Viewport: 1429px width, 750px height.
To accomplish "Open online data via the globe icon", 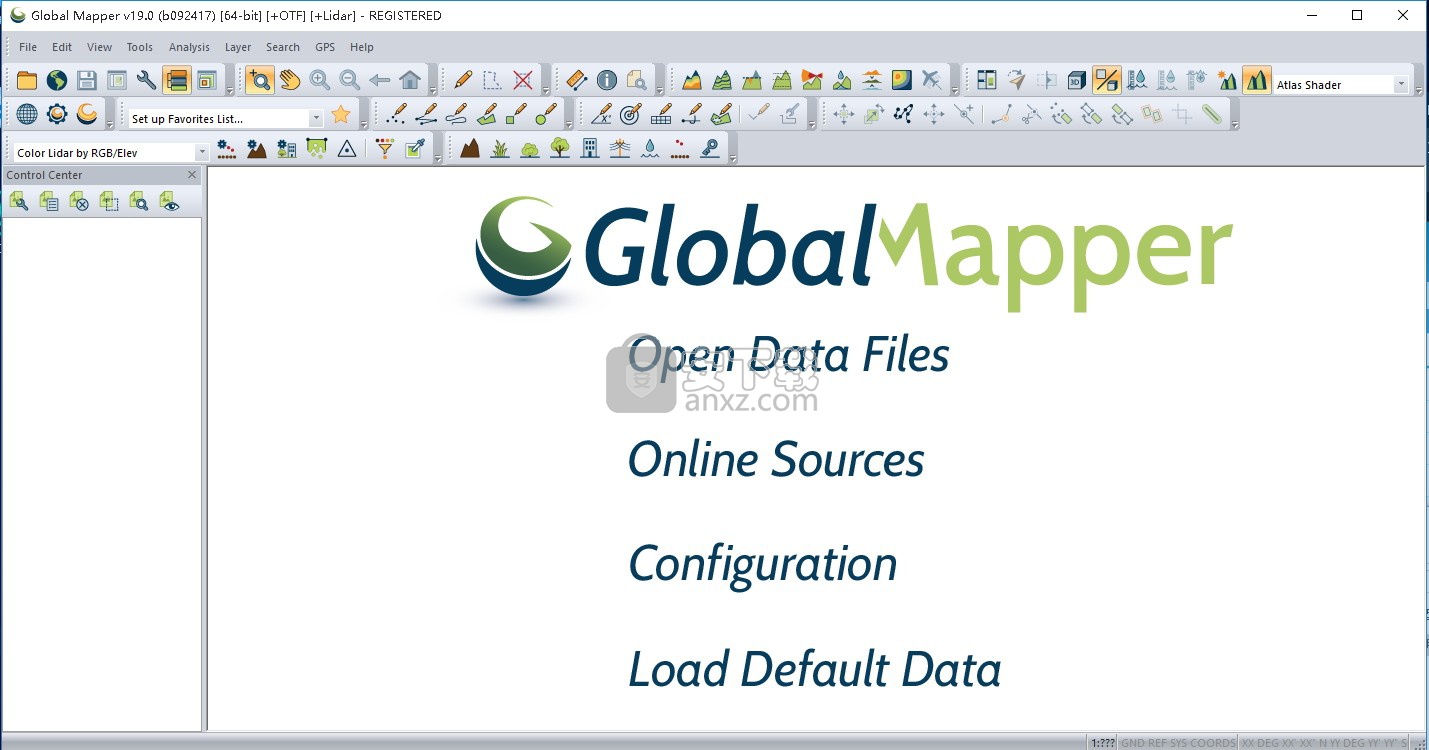I will (x=57, y=81).
